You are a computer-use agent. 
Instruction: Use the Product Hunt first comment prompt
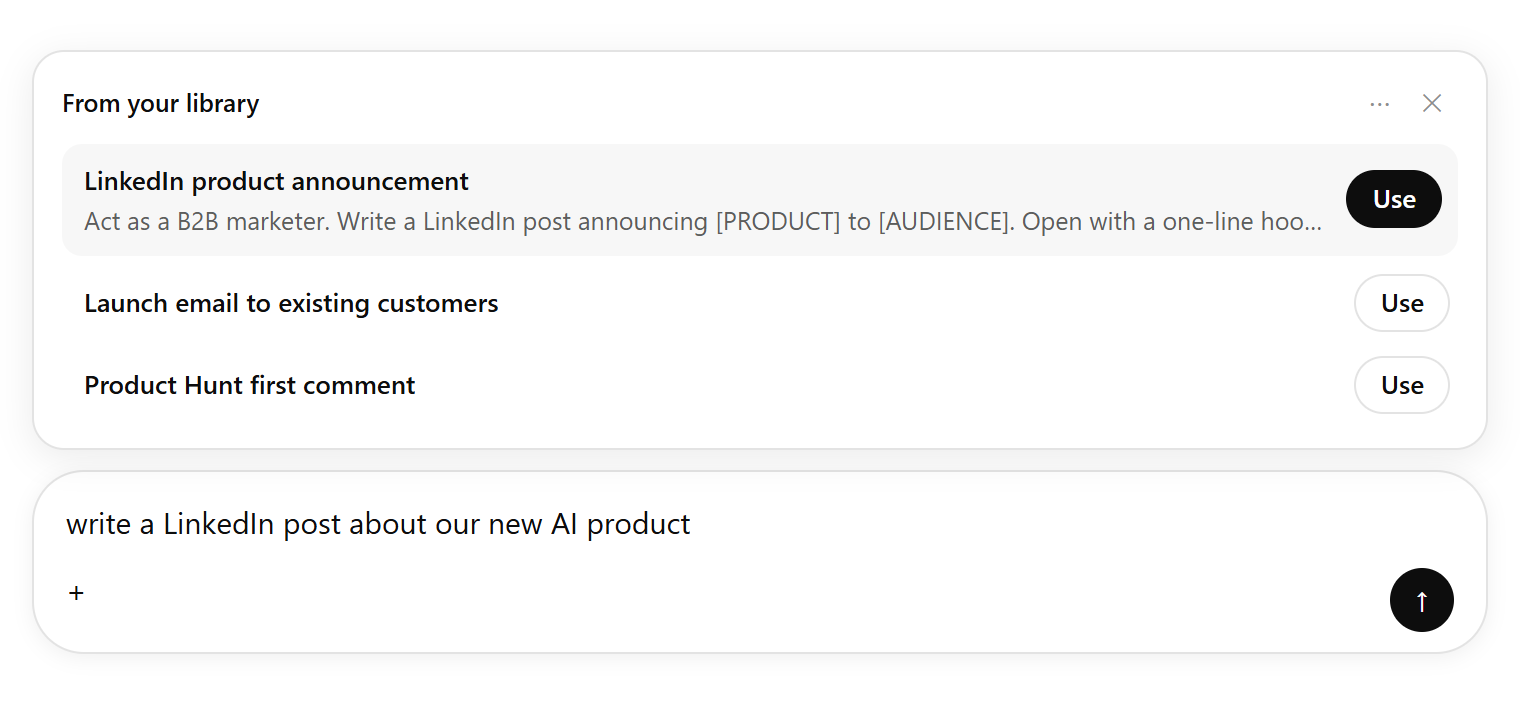point(1402,385)
